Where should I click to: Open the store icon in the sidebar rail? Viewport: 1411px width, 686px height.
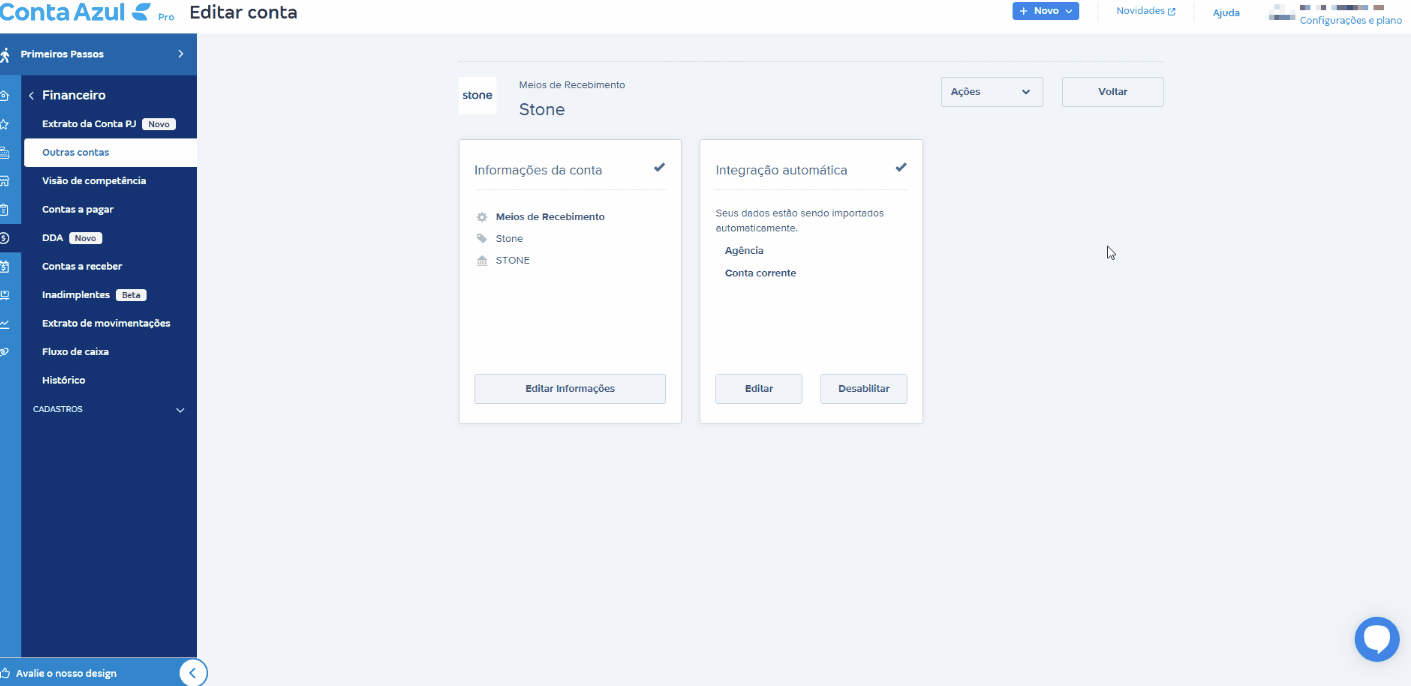(5, 182)
